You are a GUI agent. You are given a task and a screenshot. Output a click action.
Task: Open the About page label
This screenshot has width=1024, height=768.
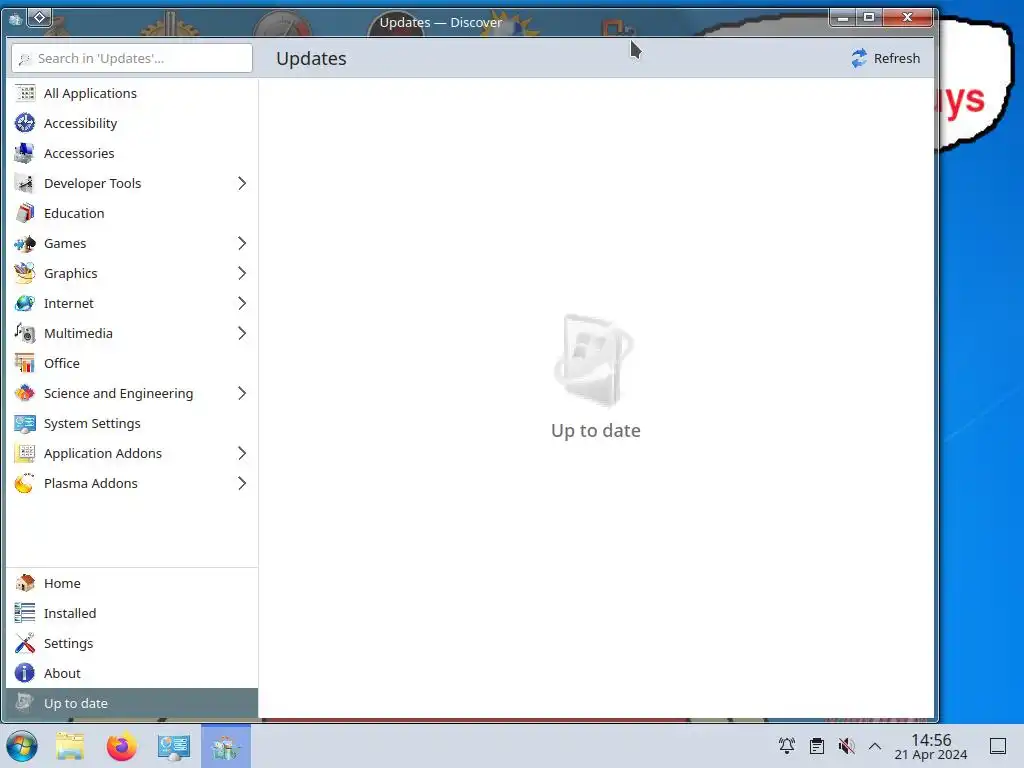coord(62,673)
